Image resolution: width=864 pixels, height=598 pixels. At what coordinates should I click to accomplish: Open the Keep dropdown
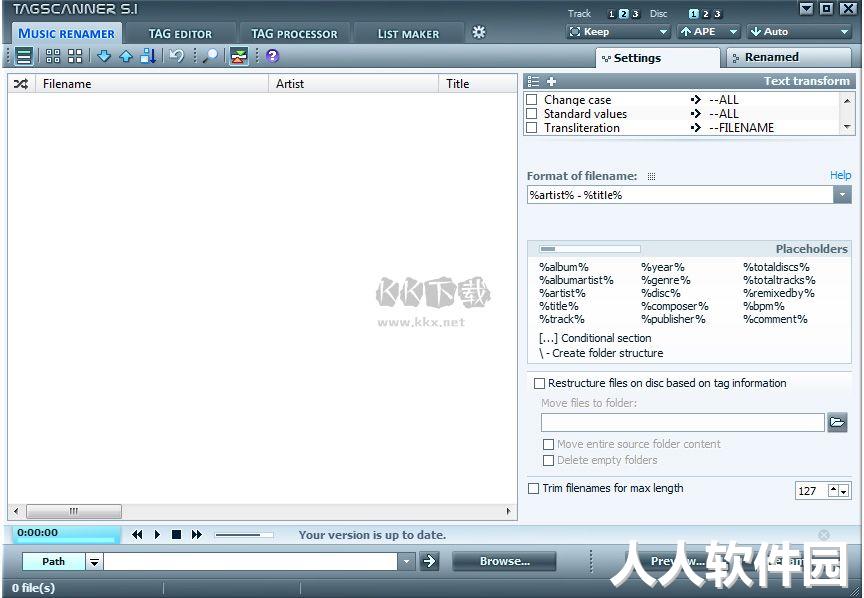tap(618, 32)
